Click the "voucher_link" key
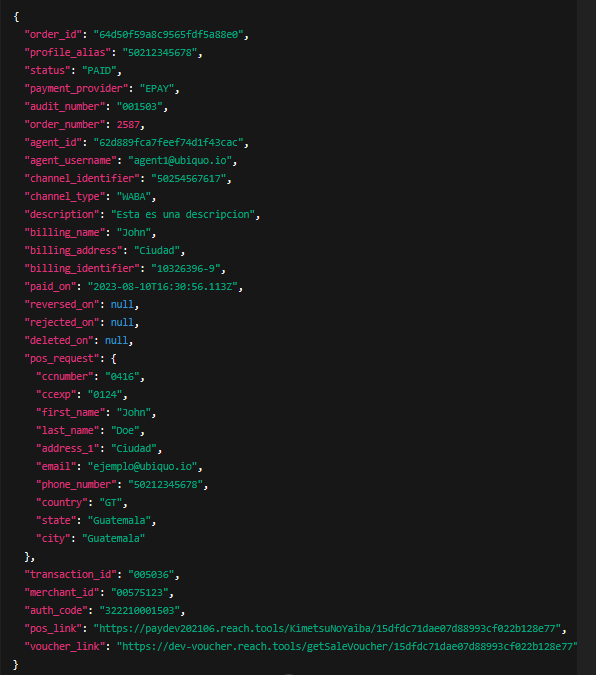The width and height of the screenshot is (596, 675). [65, 647]
